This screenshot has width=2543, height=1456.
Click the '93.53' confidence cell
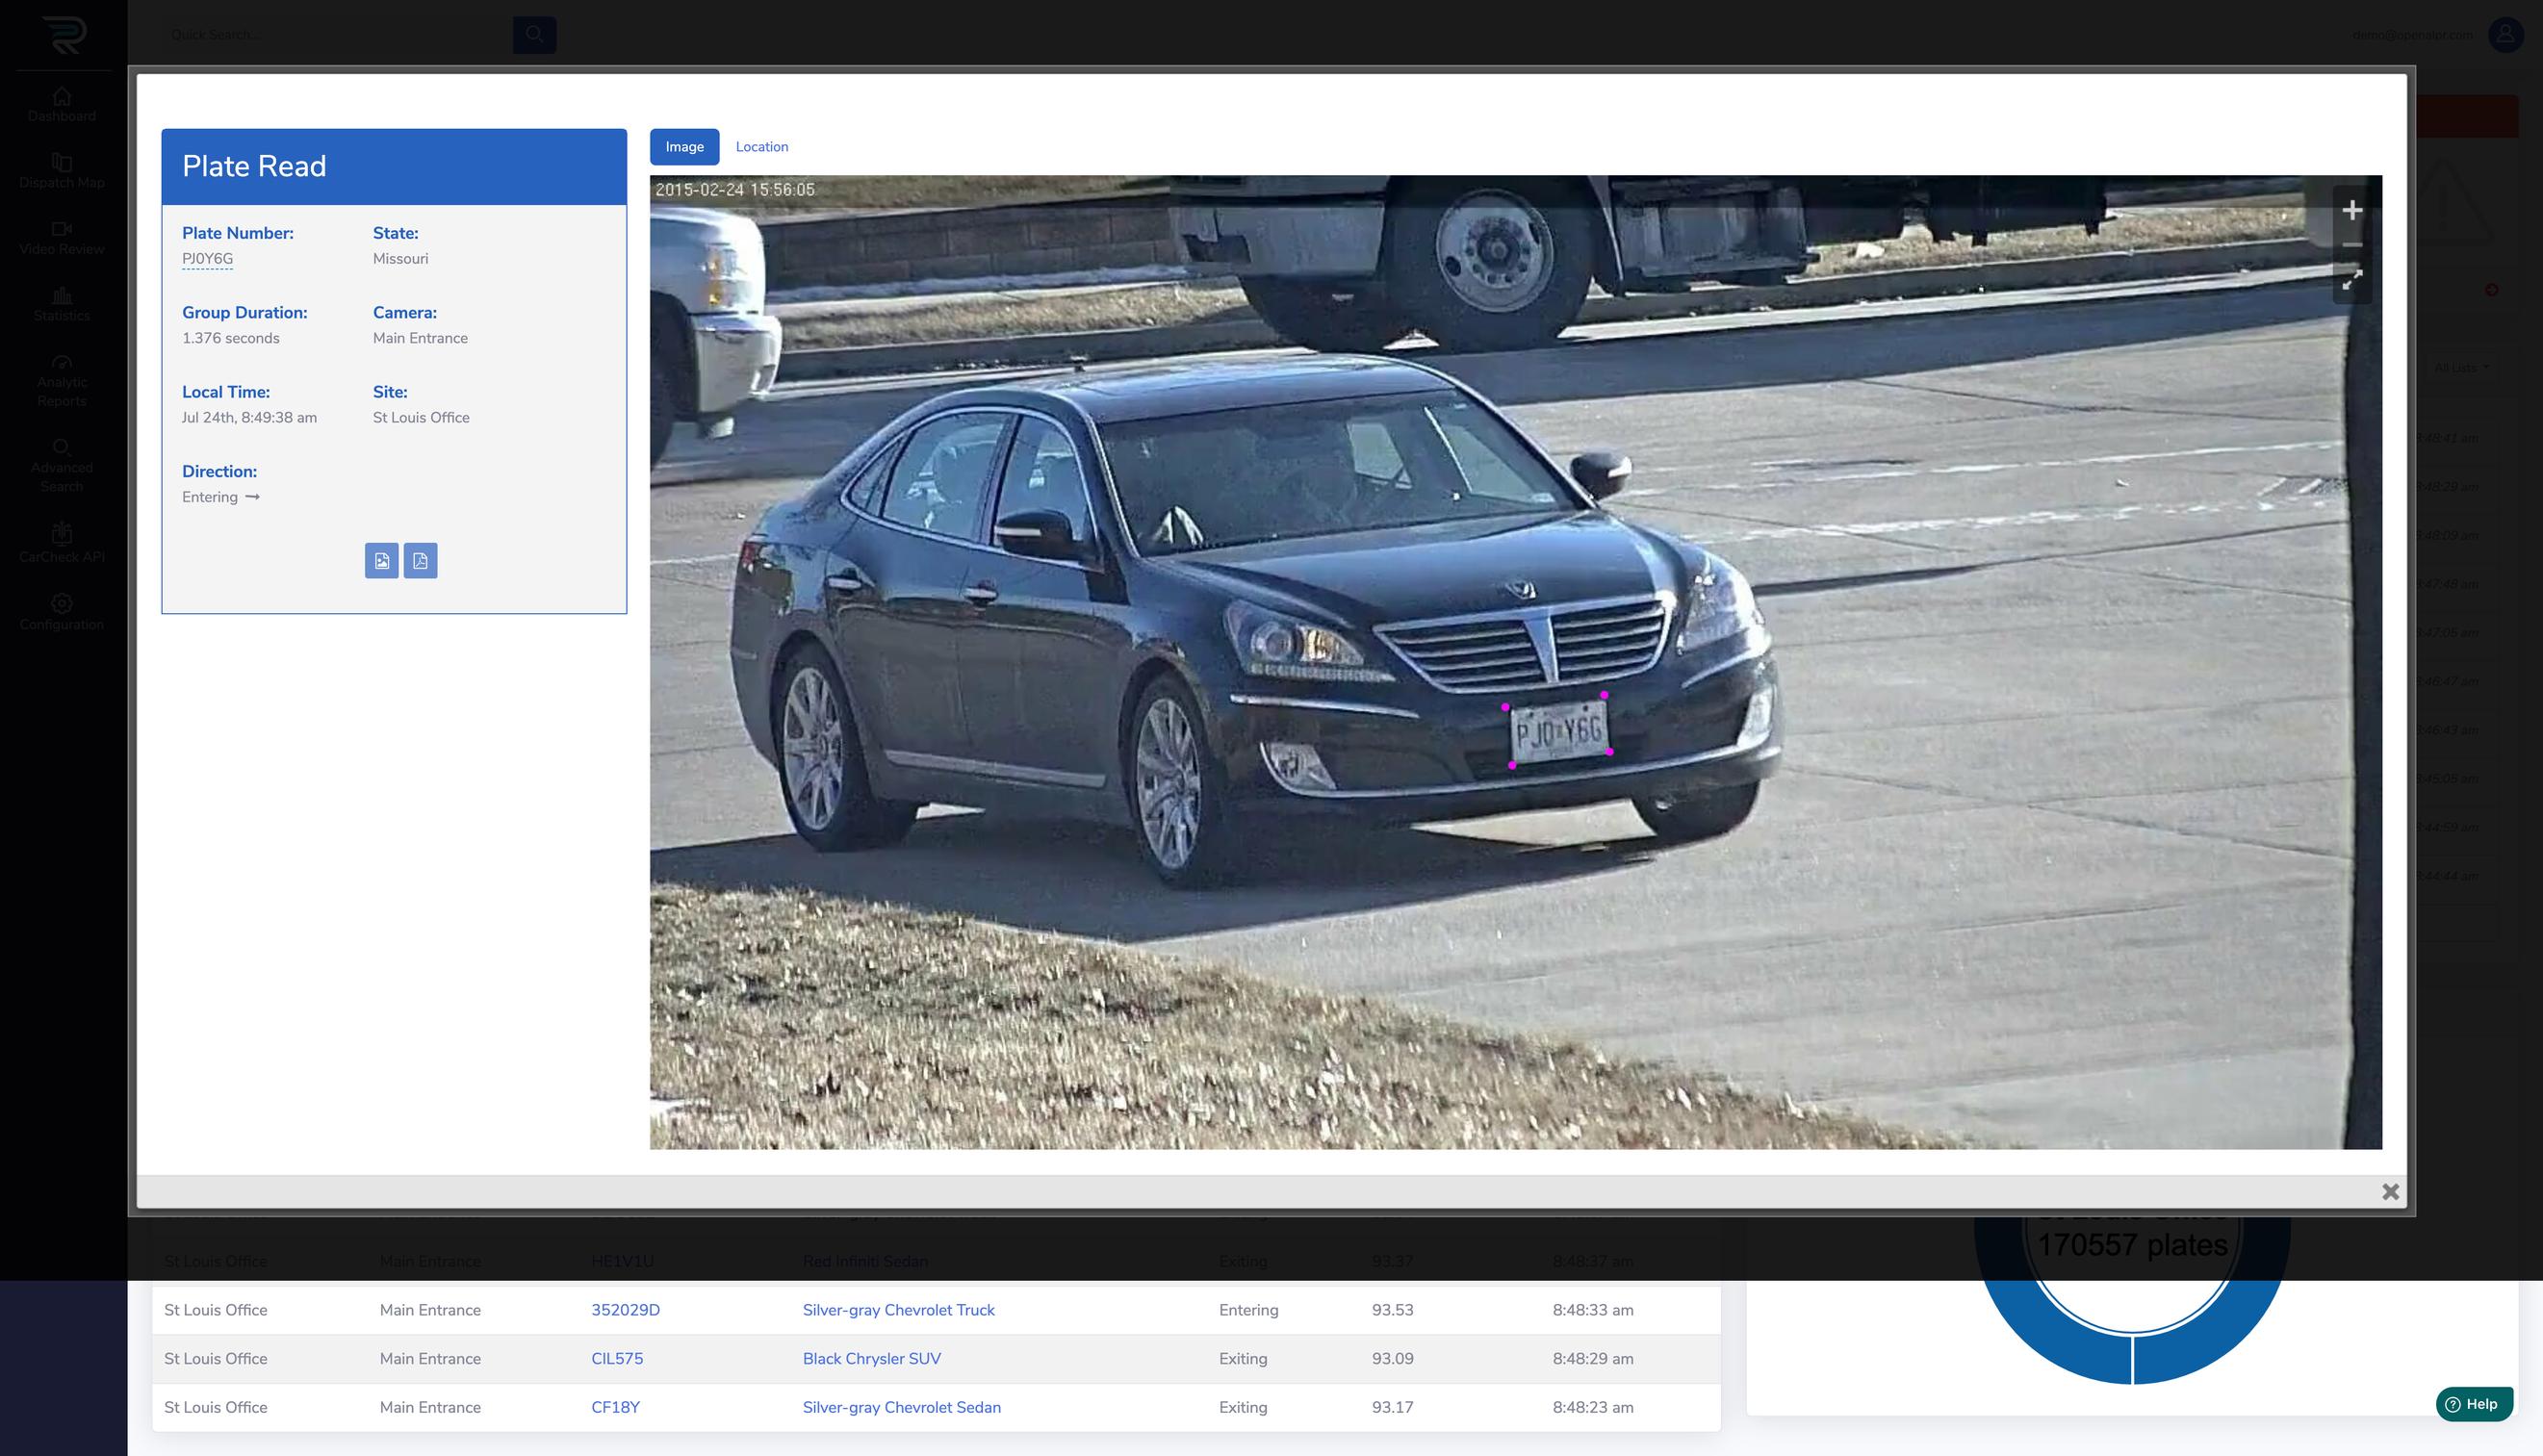(x=1392, y=1310)
